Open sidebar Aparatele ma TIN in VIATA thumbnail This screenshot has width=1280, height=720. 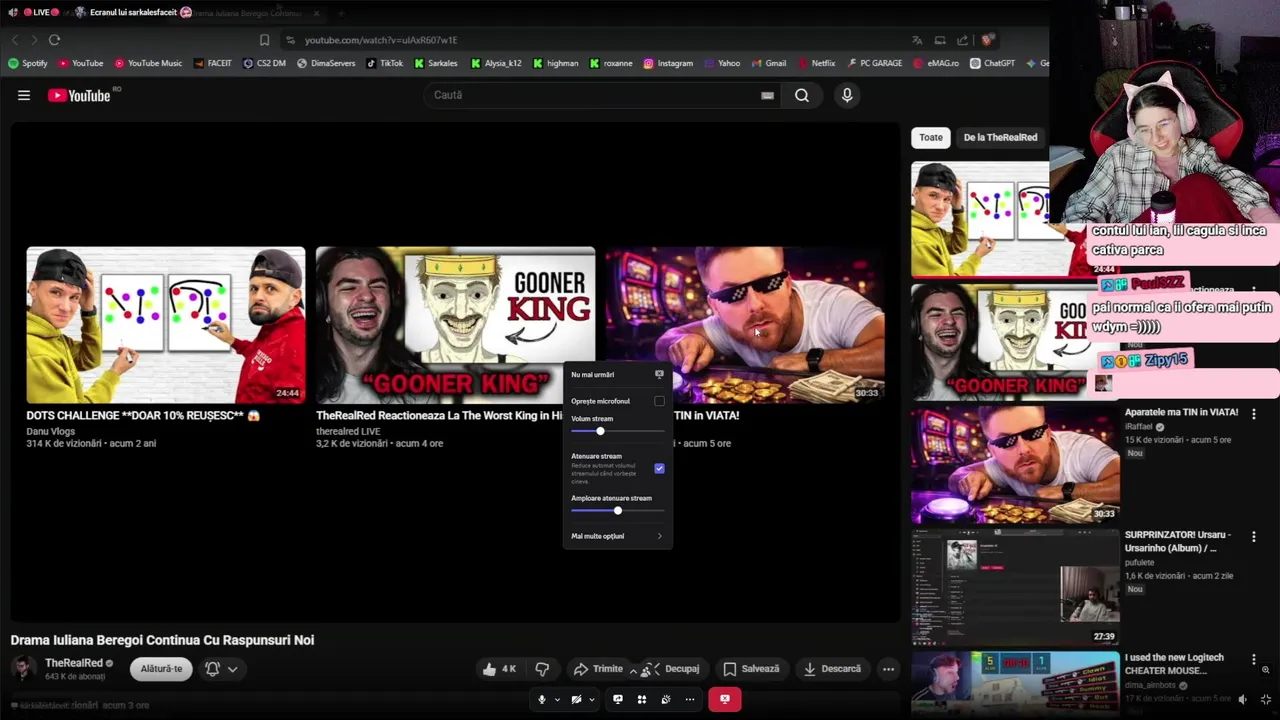coord(1015,464)
